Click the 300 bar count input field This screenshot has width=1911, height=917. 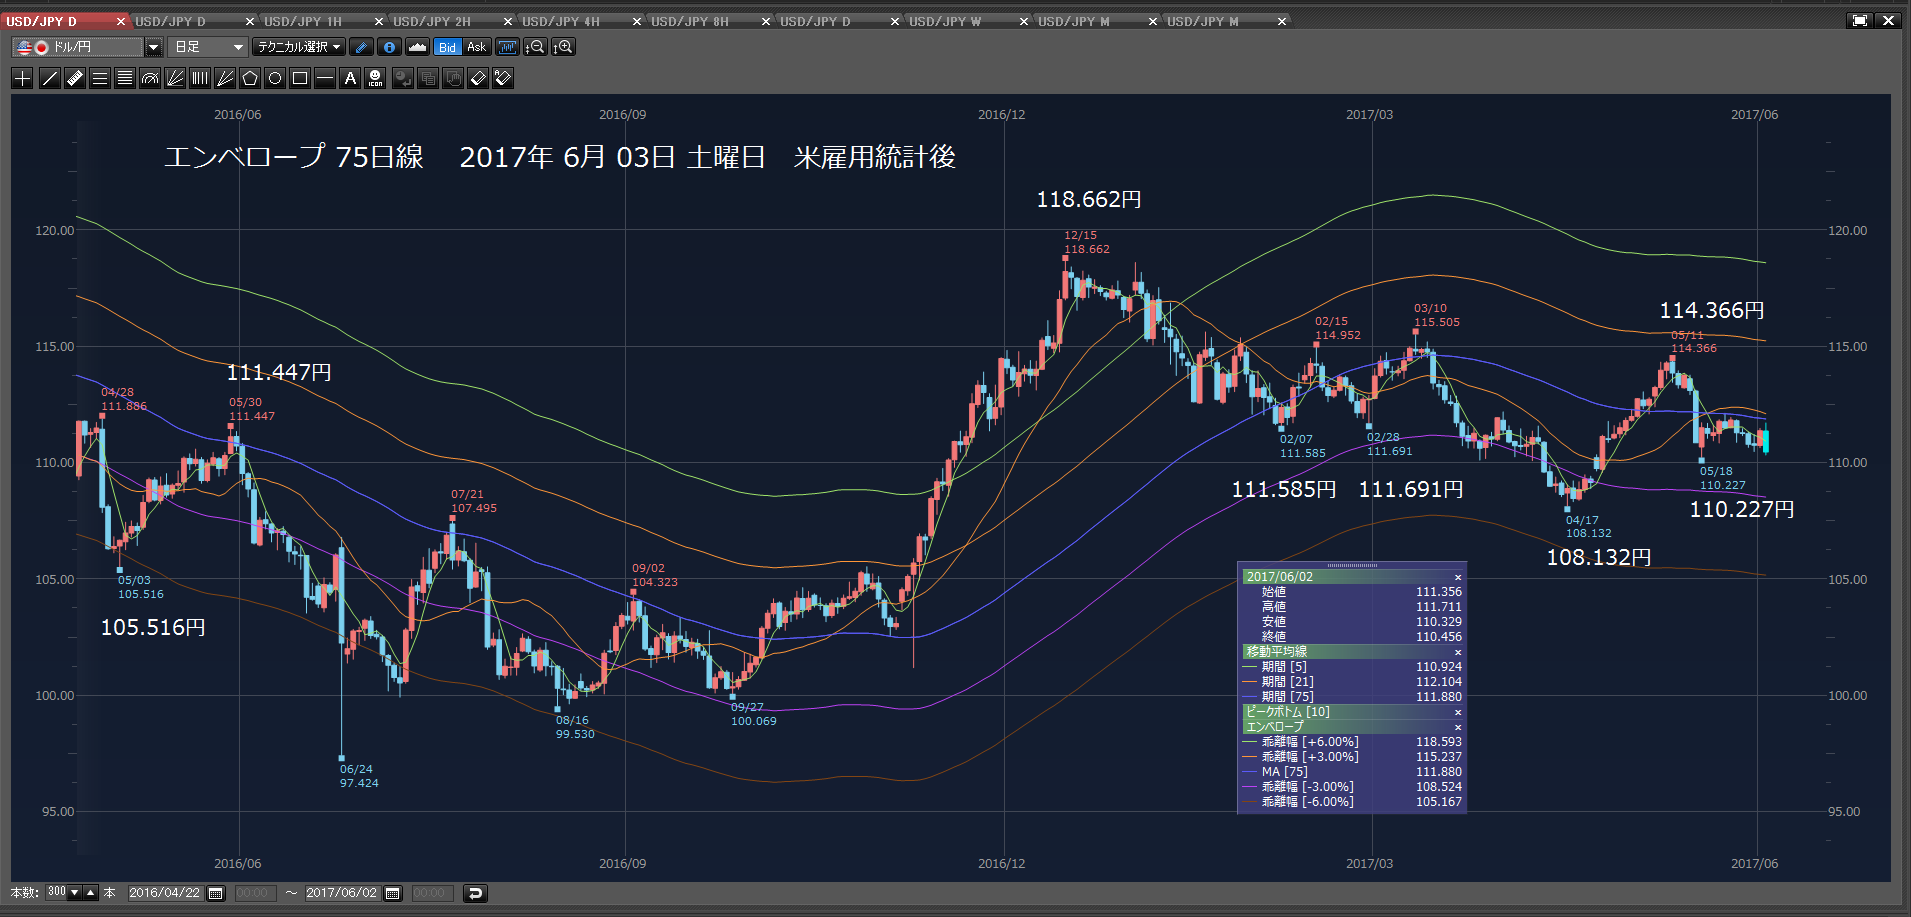[x=56, y=893]
